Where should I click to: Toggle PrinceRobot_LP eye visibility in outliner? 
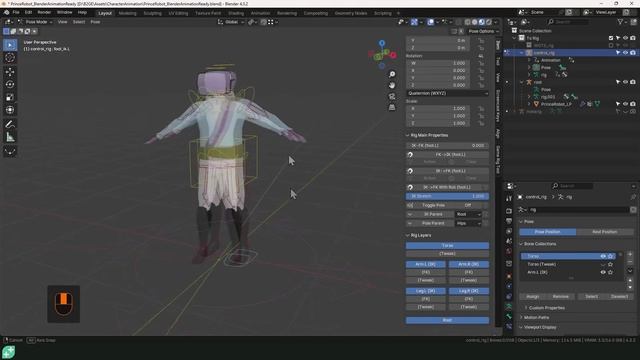[x=625, y=104]
